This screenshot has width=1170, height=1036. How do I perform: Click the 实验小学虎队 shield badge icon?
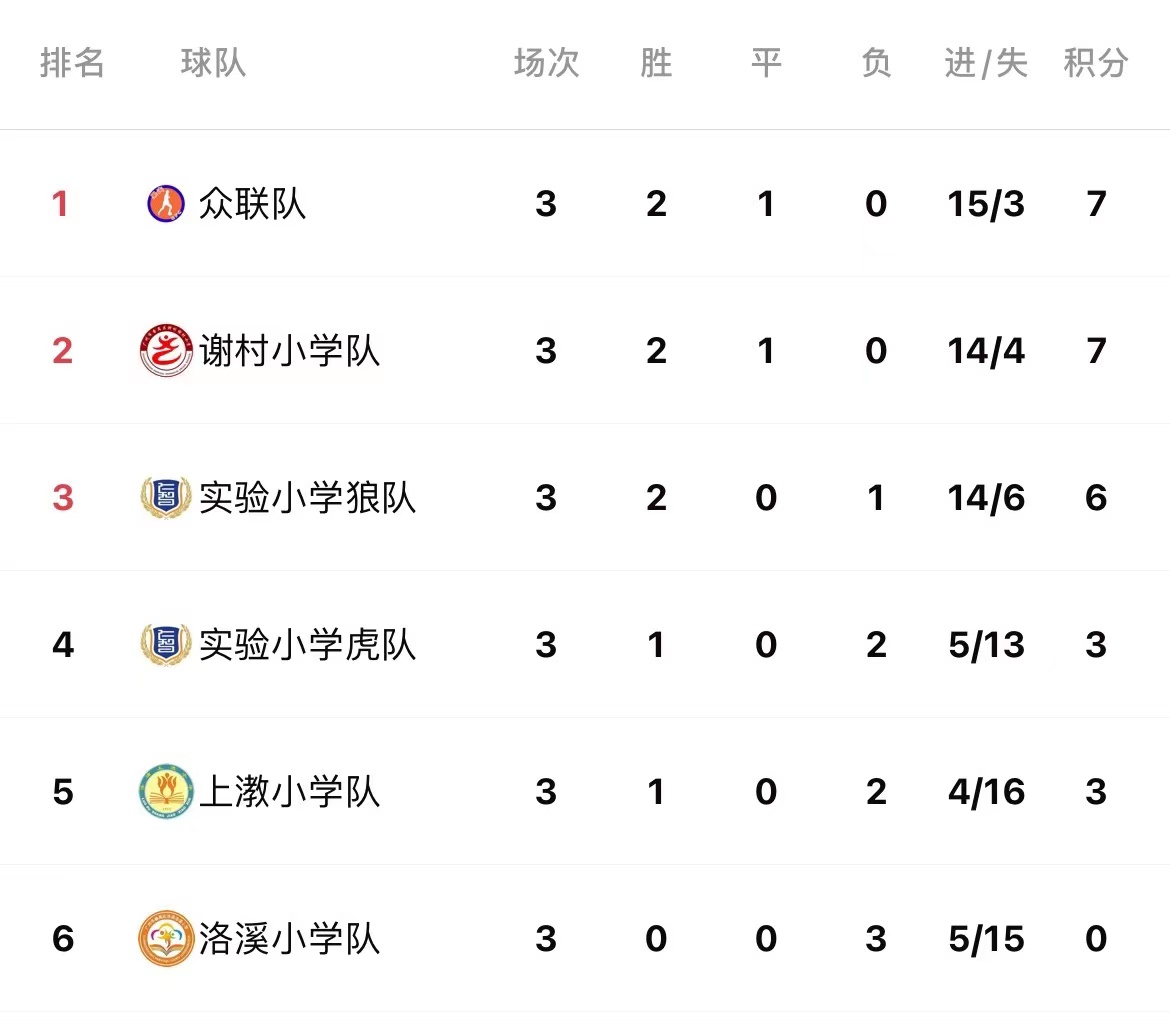point(166,644)
